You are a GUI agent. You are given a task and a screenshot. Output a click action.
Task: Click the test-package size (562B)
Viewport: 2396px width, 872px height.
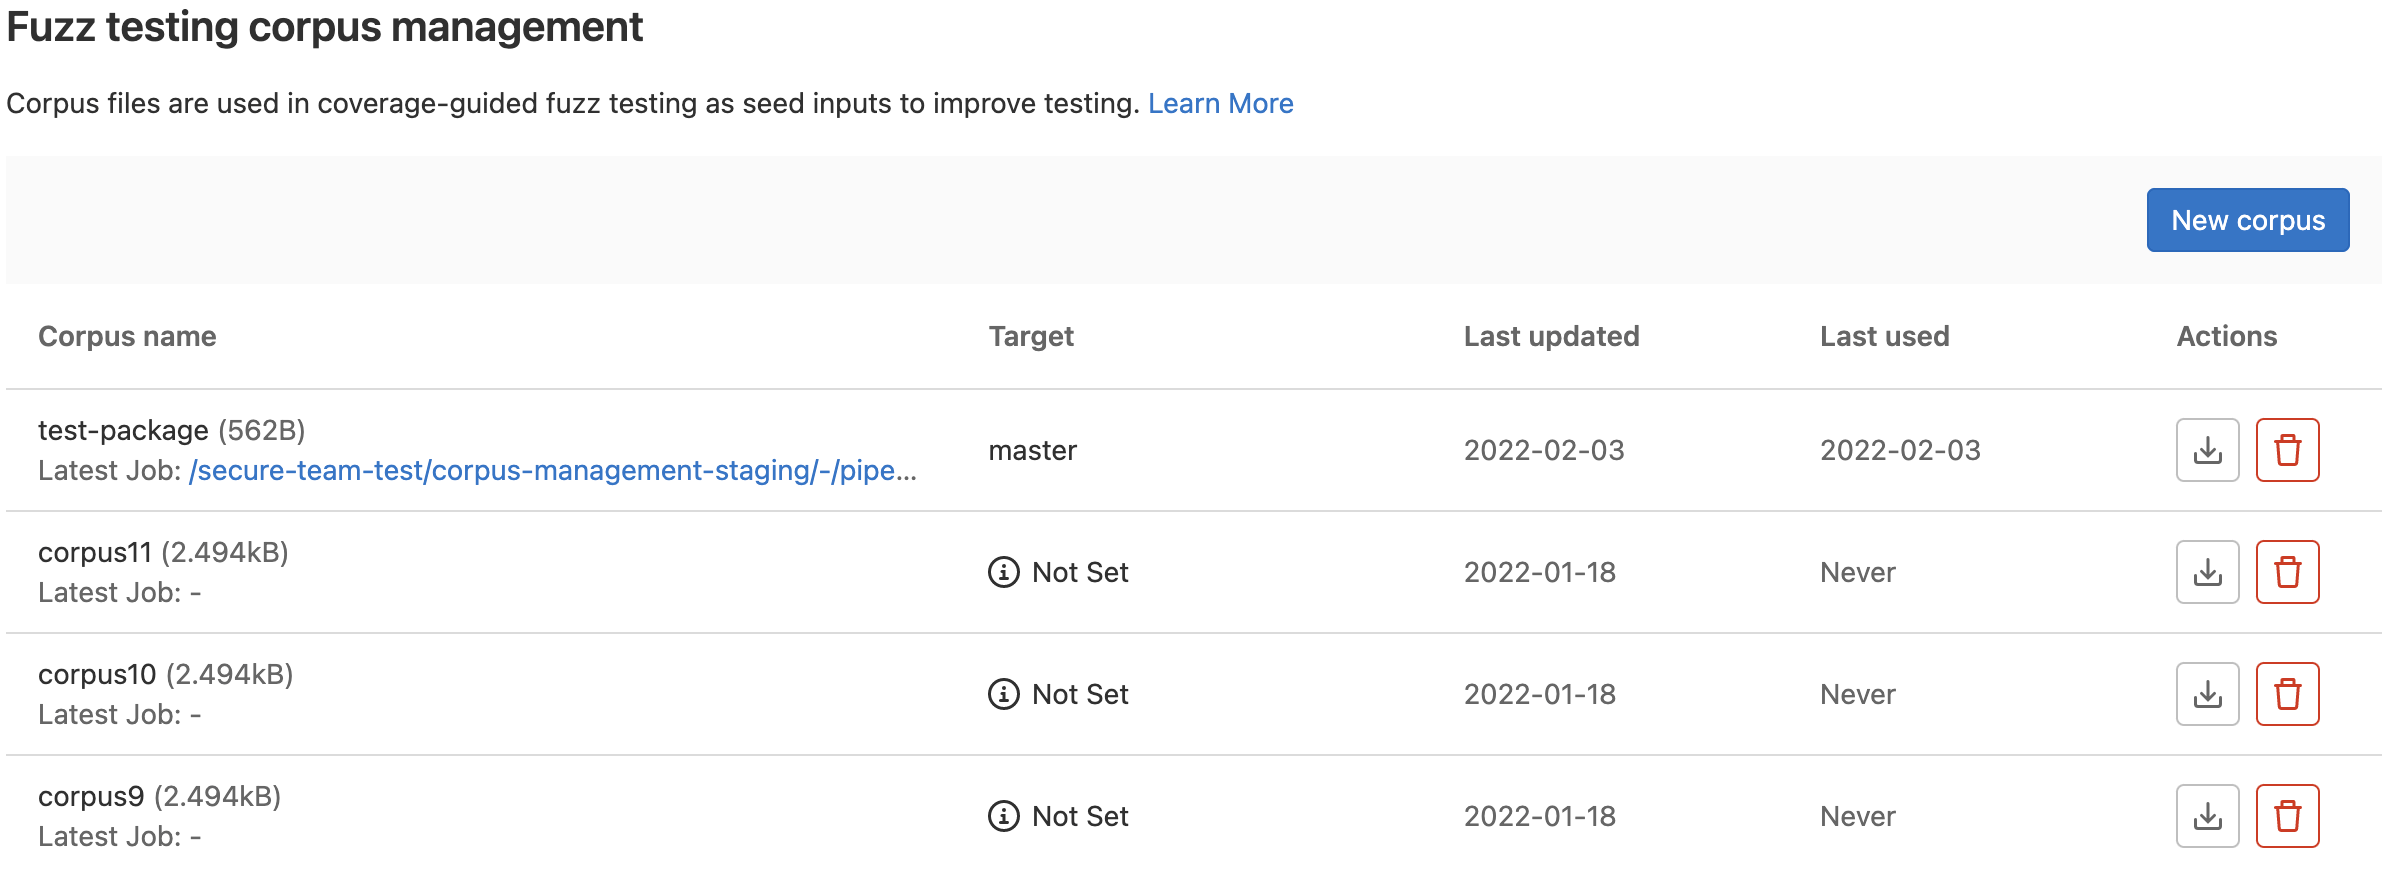point(262,430)
